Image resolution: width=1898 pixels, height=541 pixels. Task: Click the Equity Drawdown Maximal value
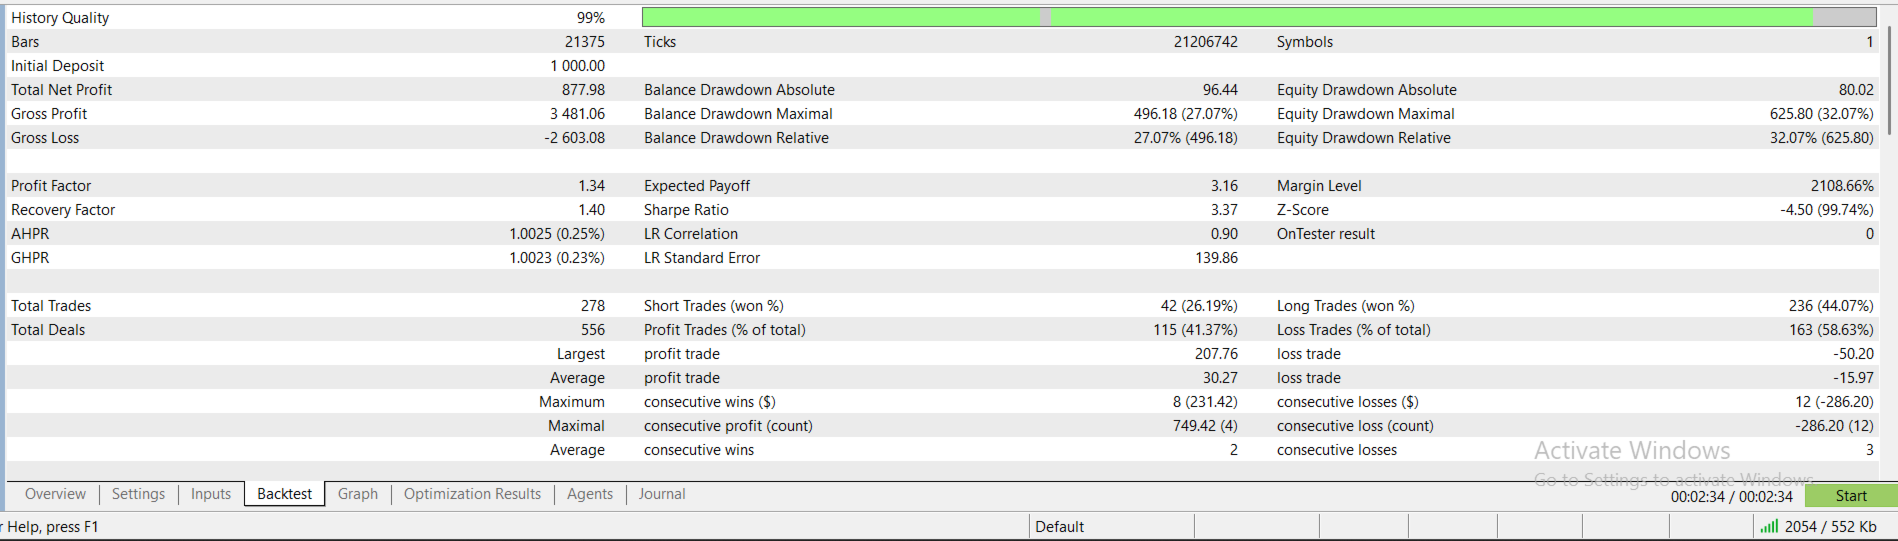pos(1821,114)
